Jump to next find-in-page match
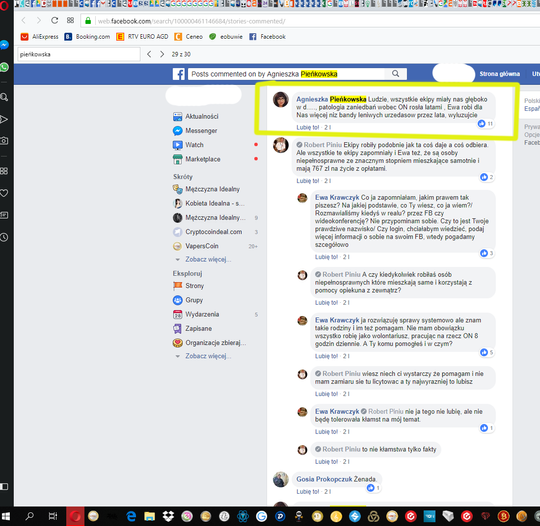Image resolution: width=540 pixels, height=526 pixels. [x=162, y=54]
